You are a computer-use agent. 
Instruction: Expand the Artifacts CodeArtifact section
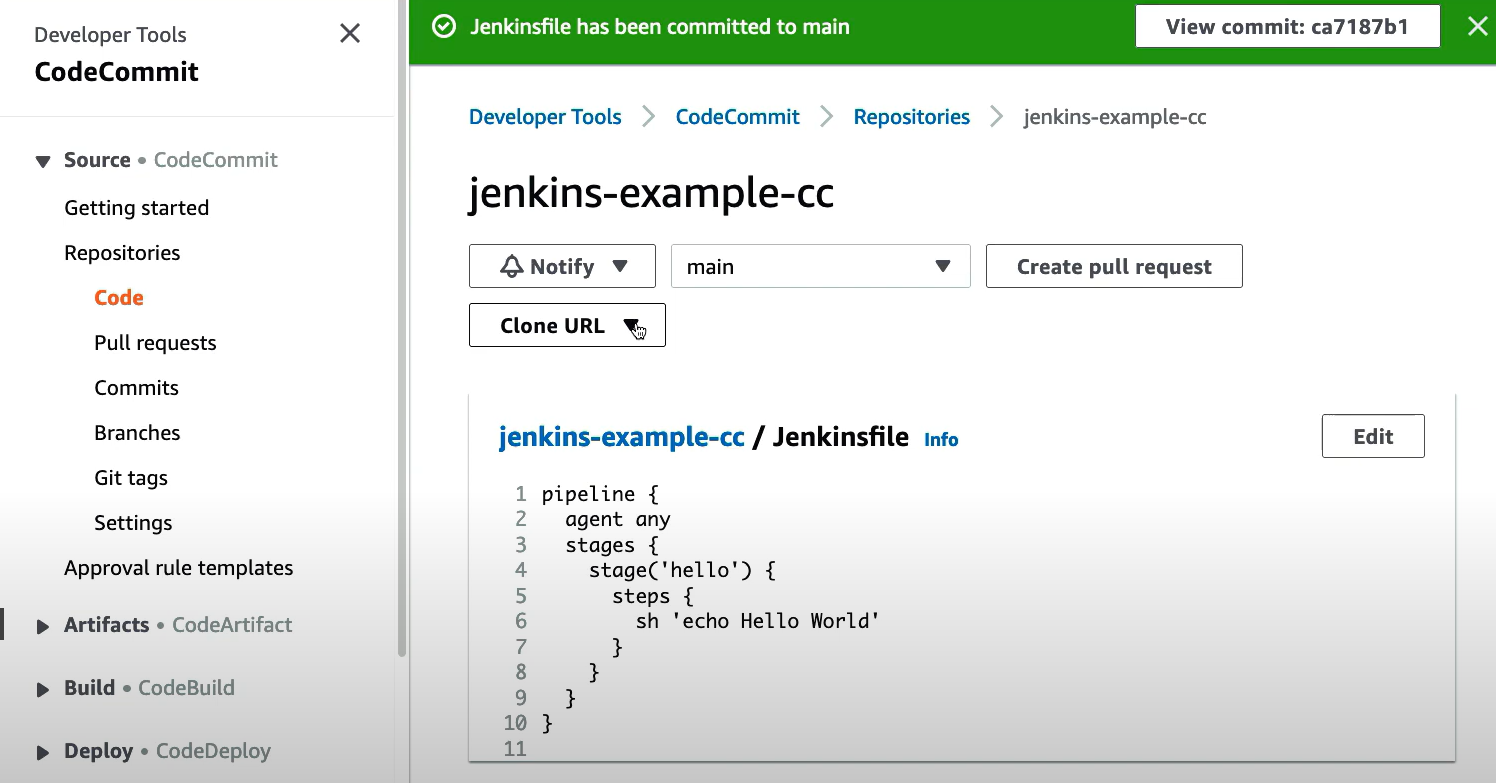(43, 626)
